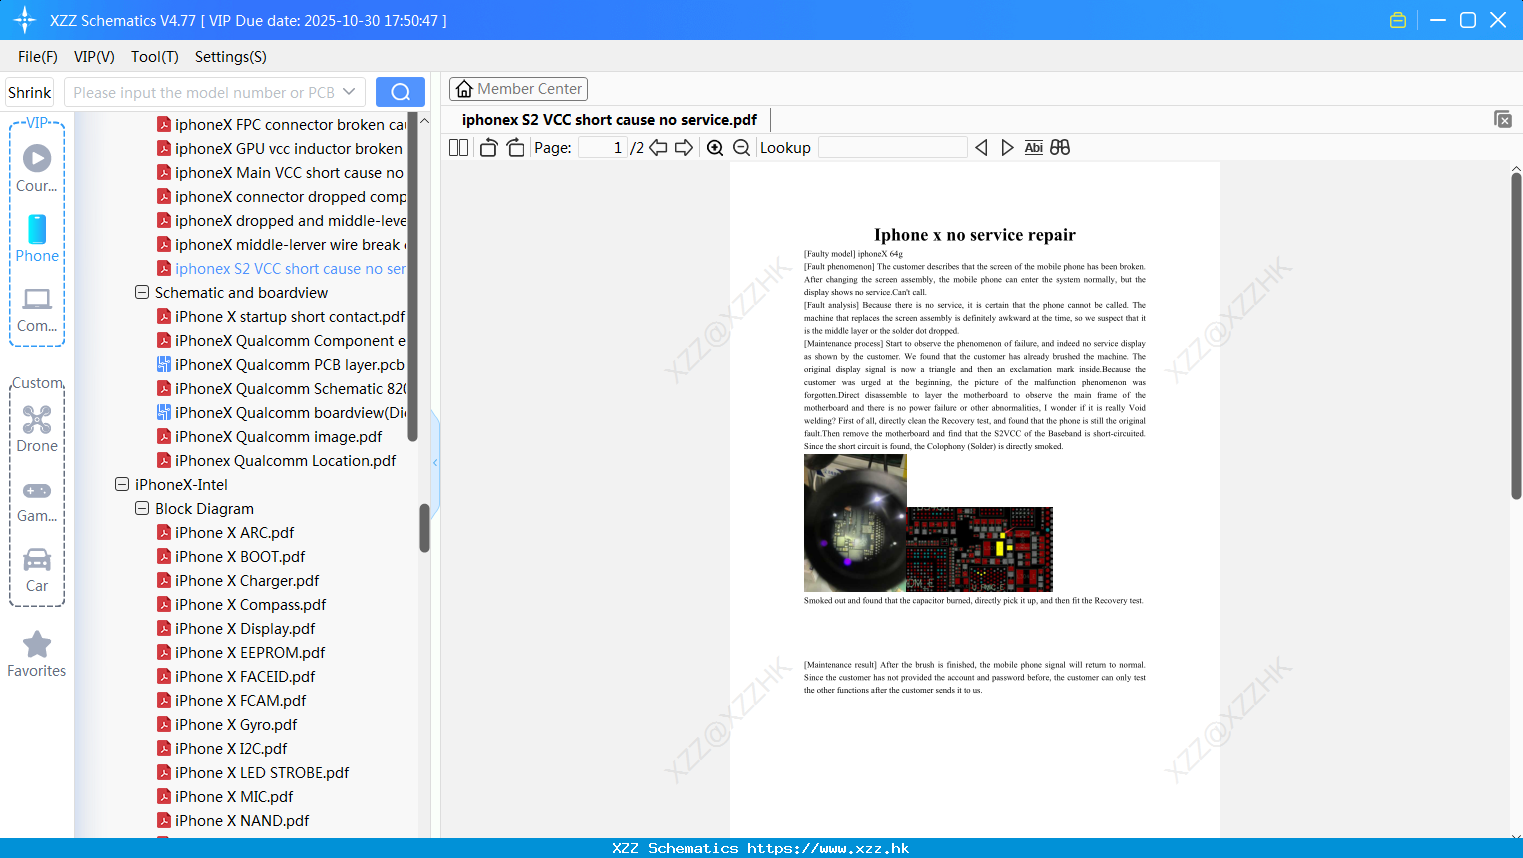Image resolution: width=1523 pixels, height=858 pixels.
Task: Zoom out of the PDF
Action: 741,147
